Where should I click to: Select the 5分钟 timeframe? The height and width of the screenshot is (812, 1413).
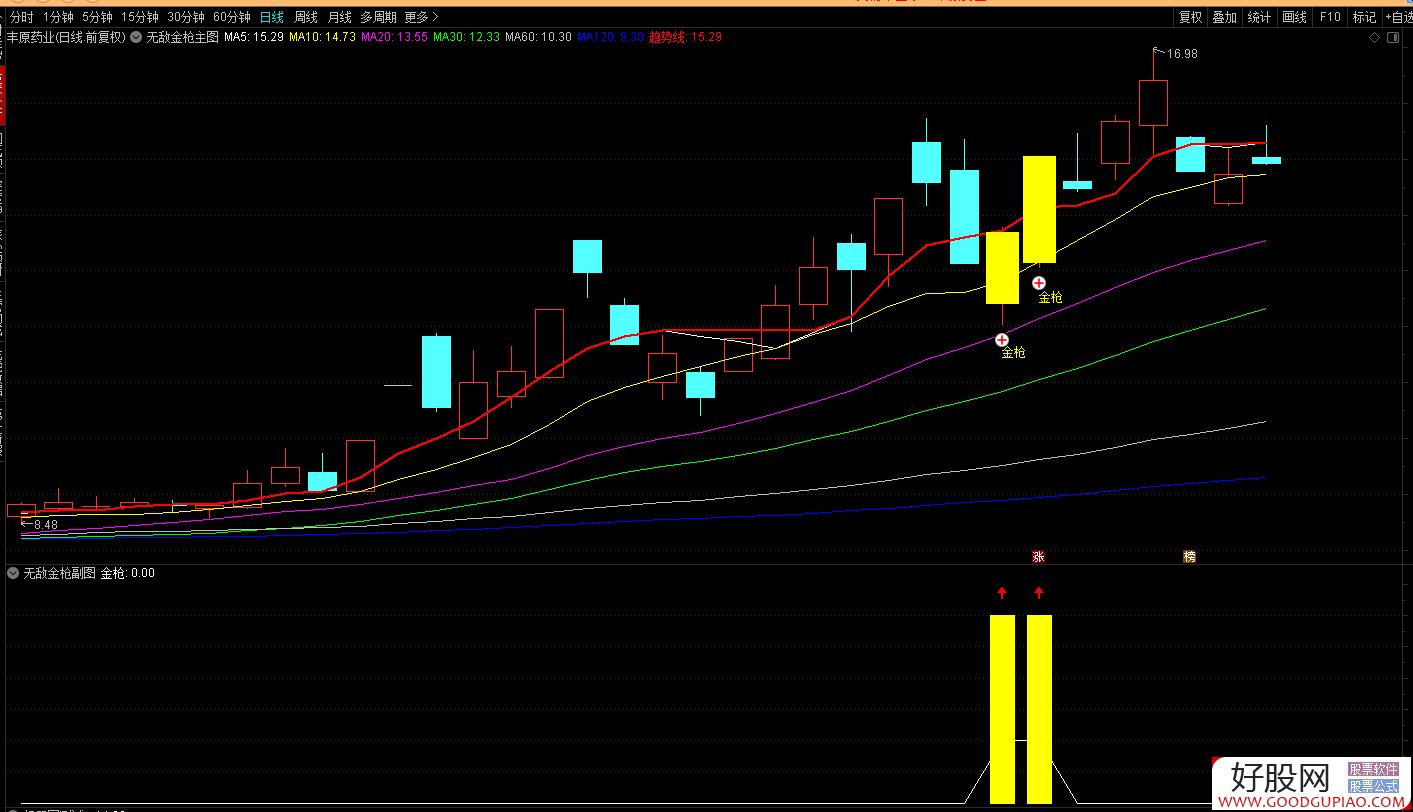click(97, 17)
